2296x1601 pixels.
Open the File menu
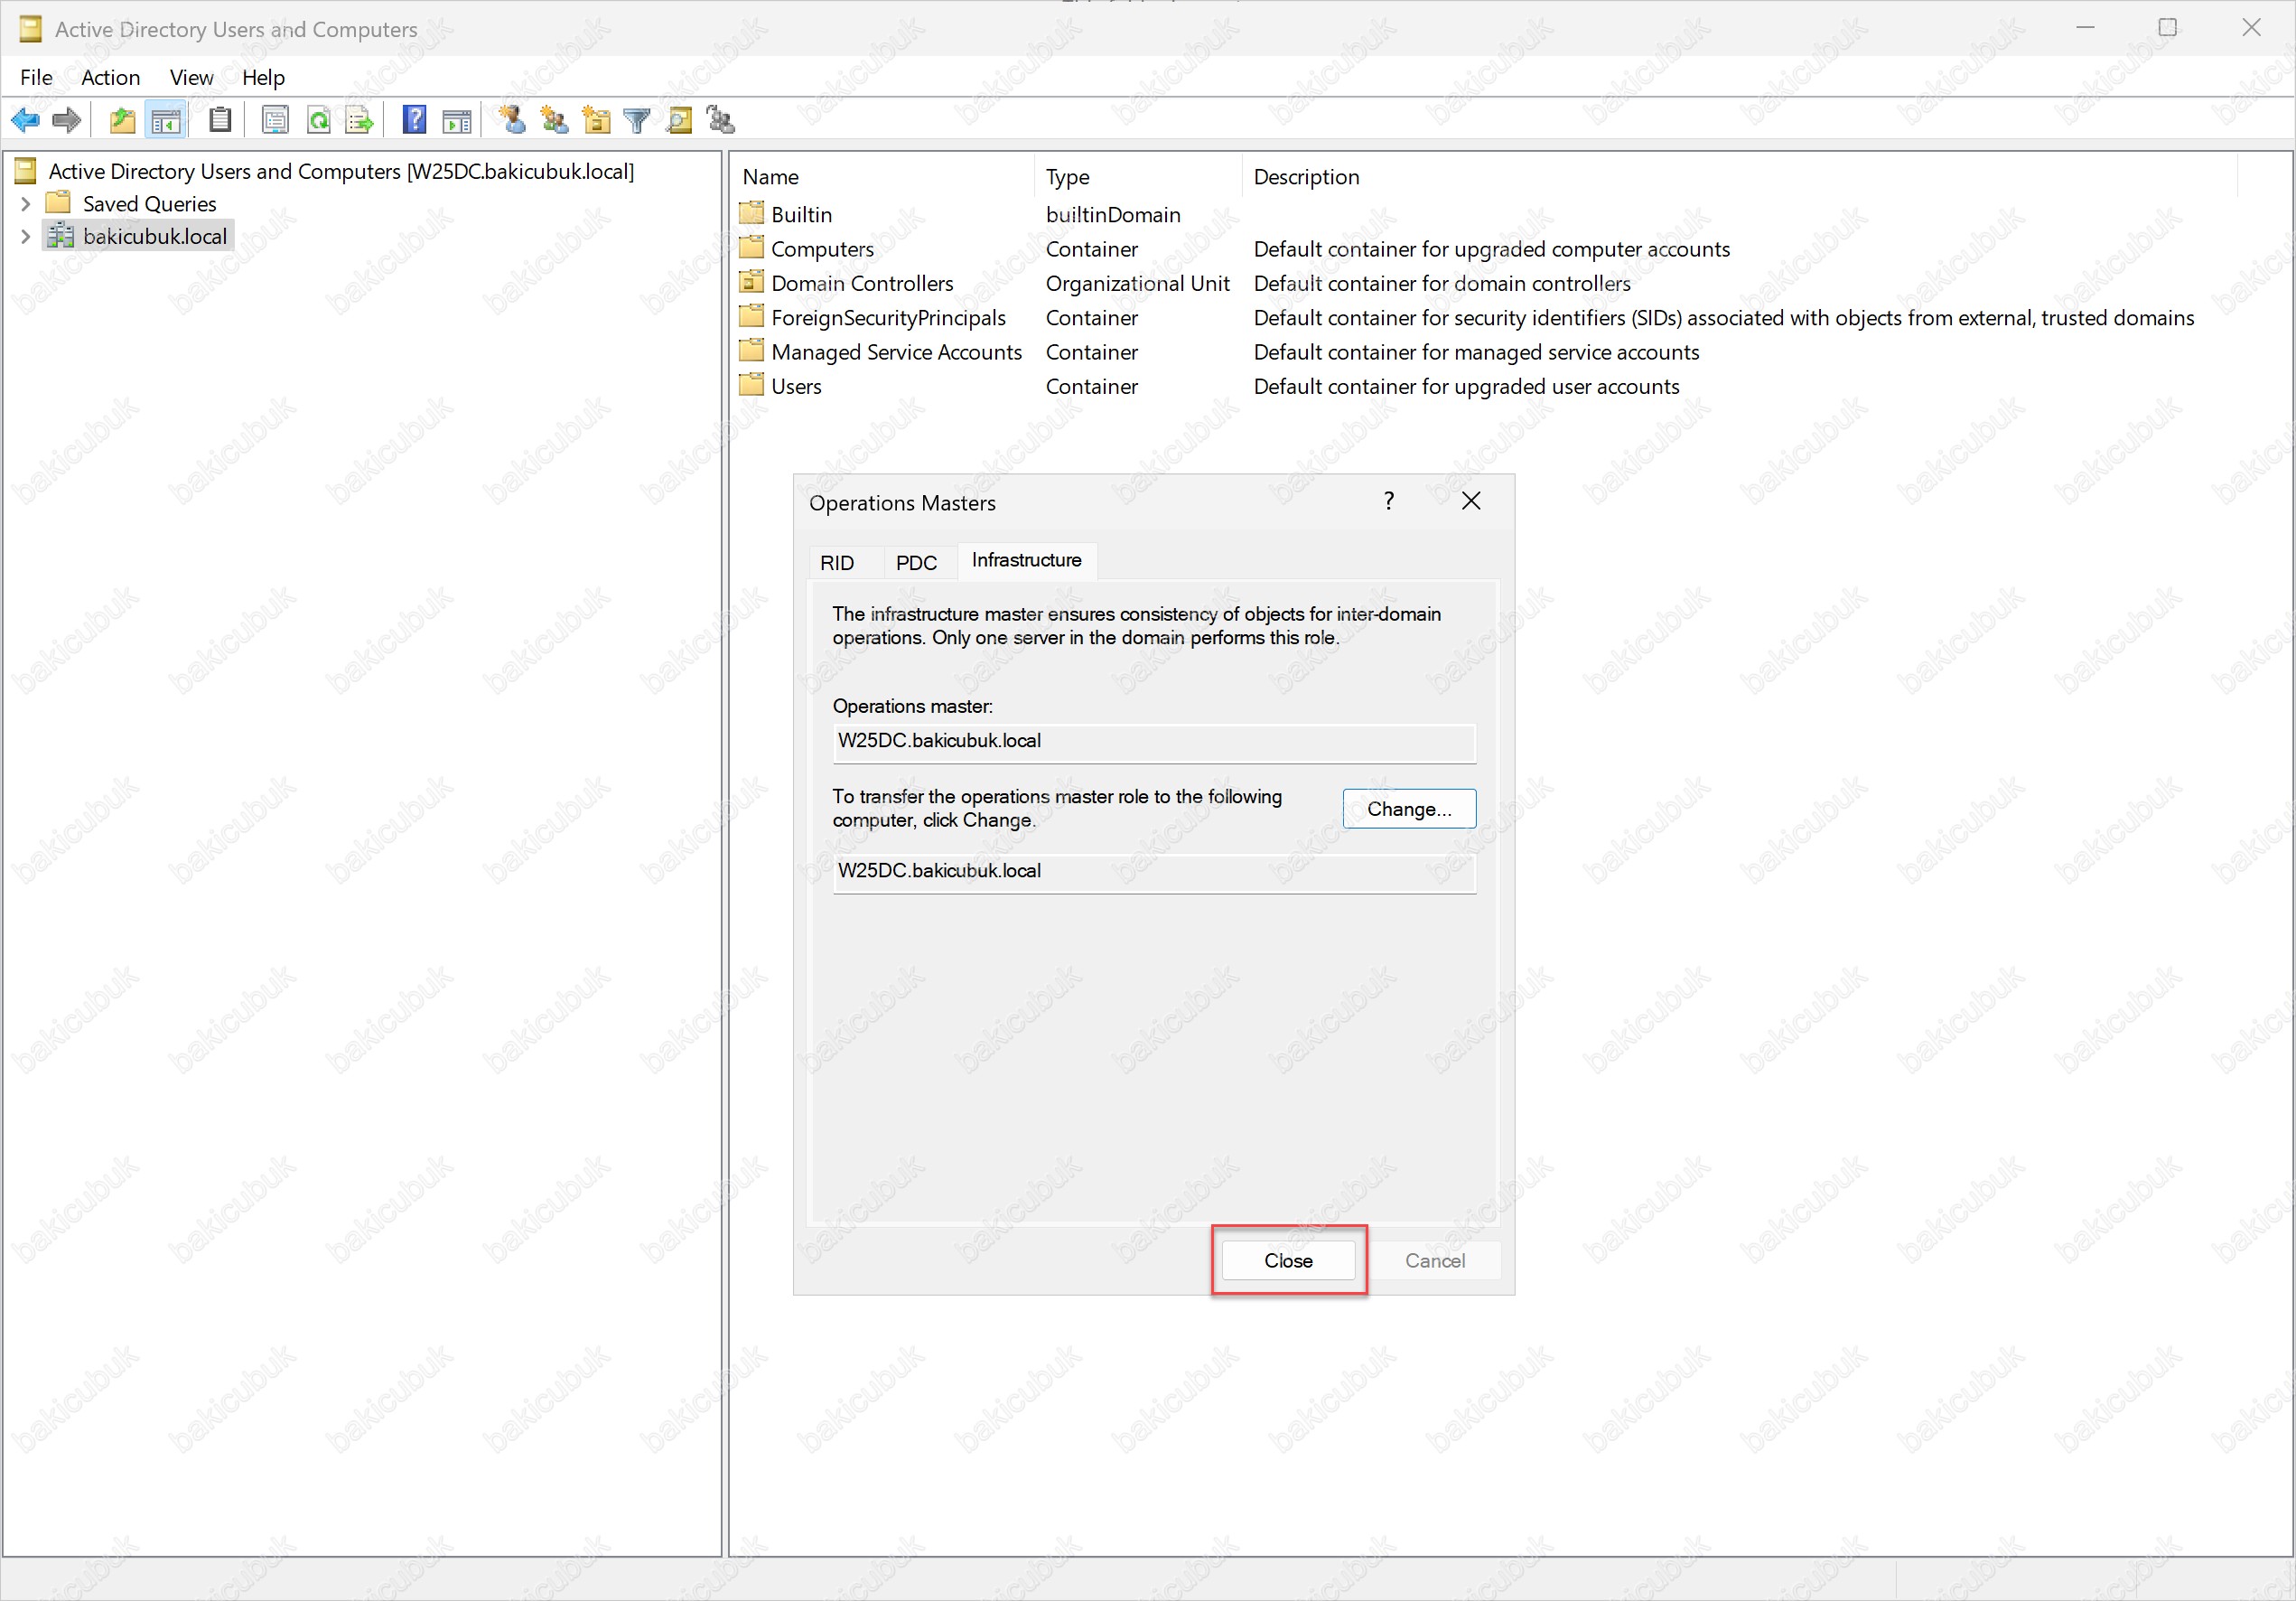click(36, 77)
